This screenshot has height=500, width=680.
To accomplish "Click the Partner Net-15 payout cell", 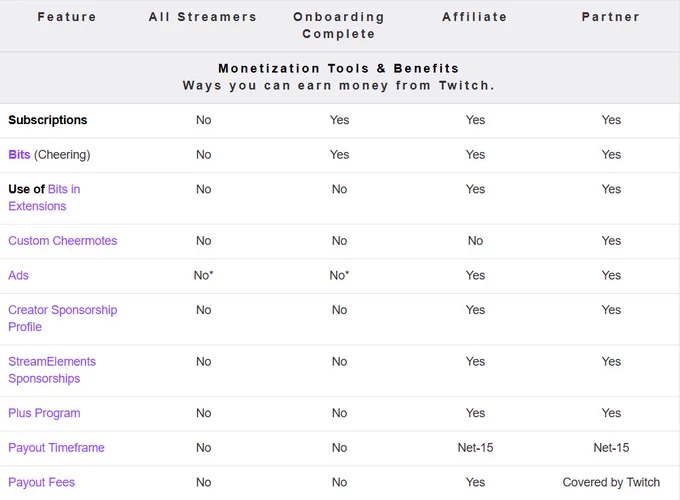I will click(611, 448).
